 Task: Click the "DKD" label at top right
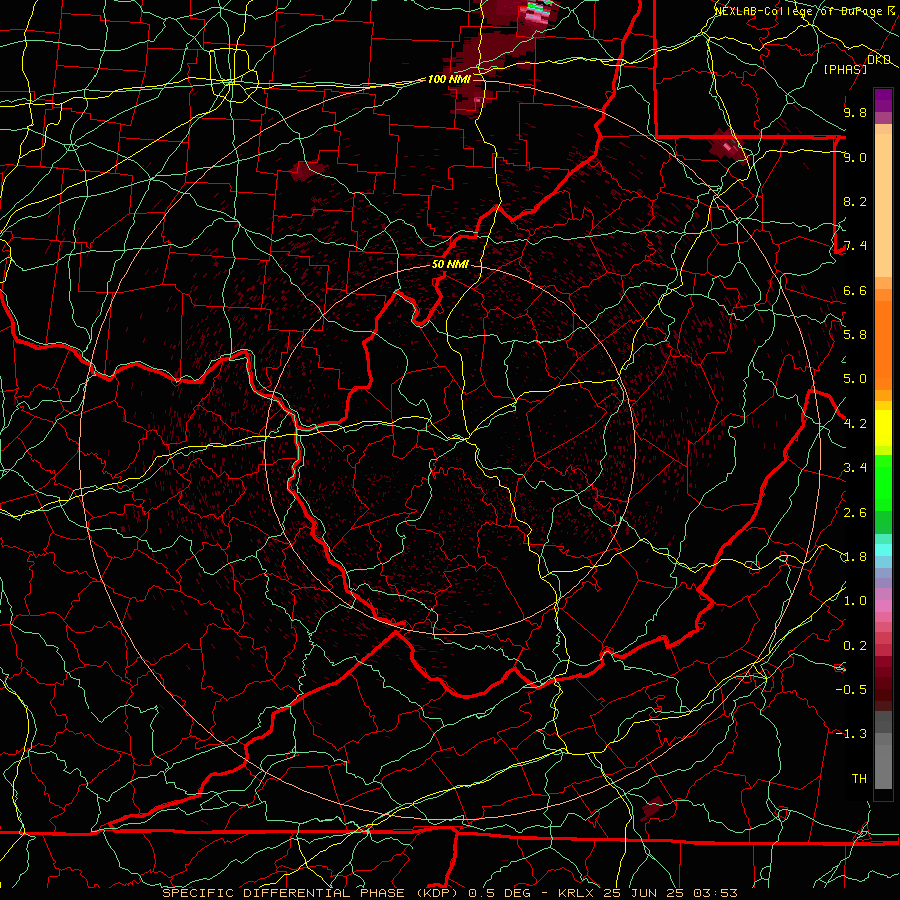879,59
